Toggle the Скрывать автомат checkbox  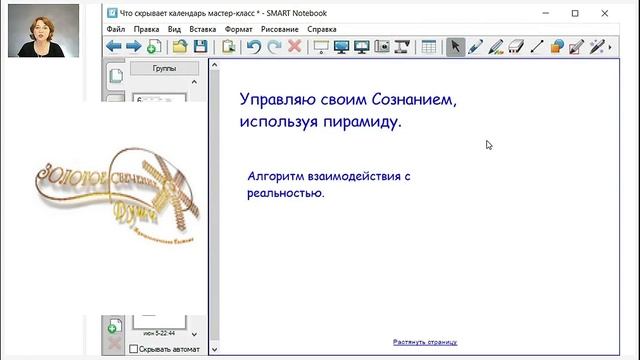[x=133, y=349]
